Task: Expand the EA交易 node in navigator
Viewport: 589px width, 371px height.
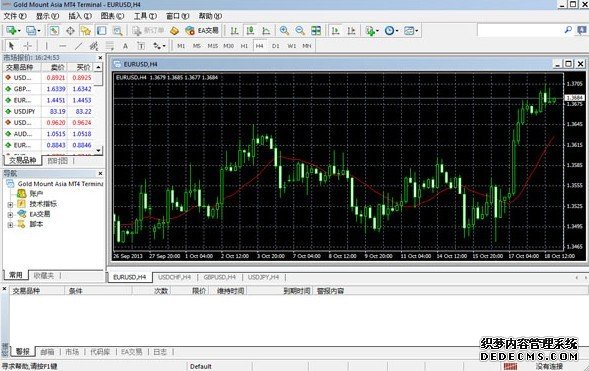Action: (x=10, y=215)
